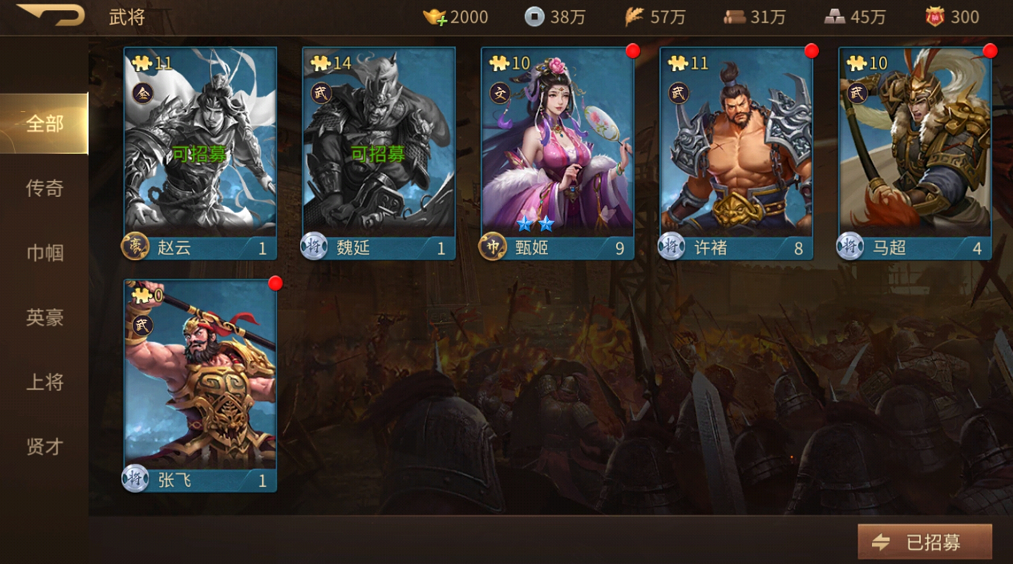Switch to the 英豪 tab
The width and height of the screenshot is (1013, 564).
point(44,317)
